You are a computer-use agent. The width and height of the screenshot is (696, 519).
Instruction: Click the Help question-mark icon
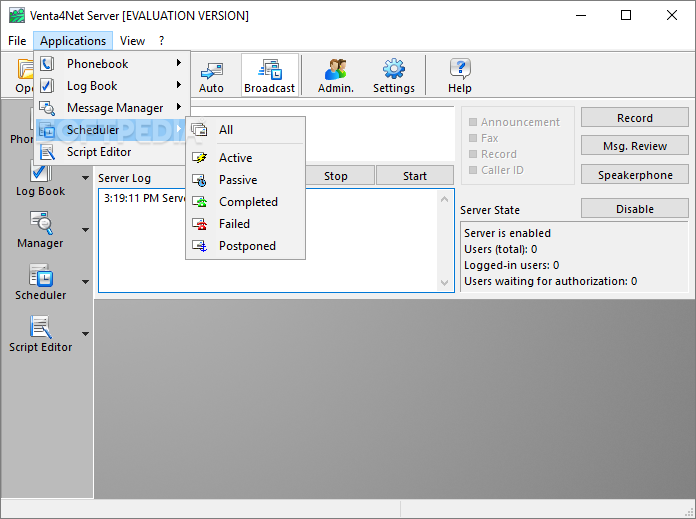click(x=460, y=69)
